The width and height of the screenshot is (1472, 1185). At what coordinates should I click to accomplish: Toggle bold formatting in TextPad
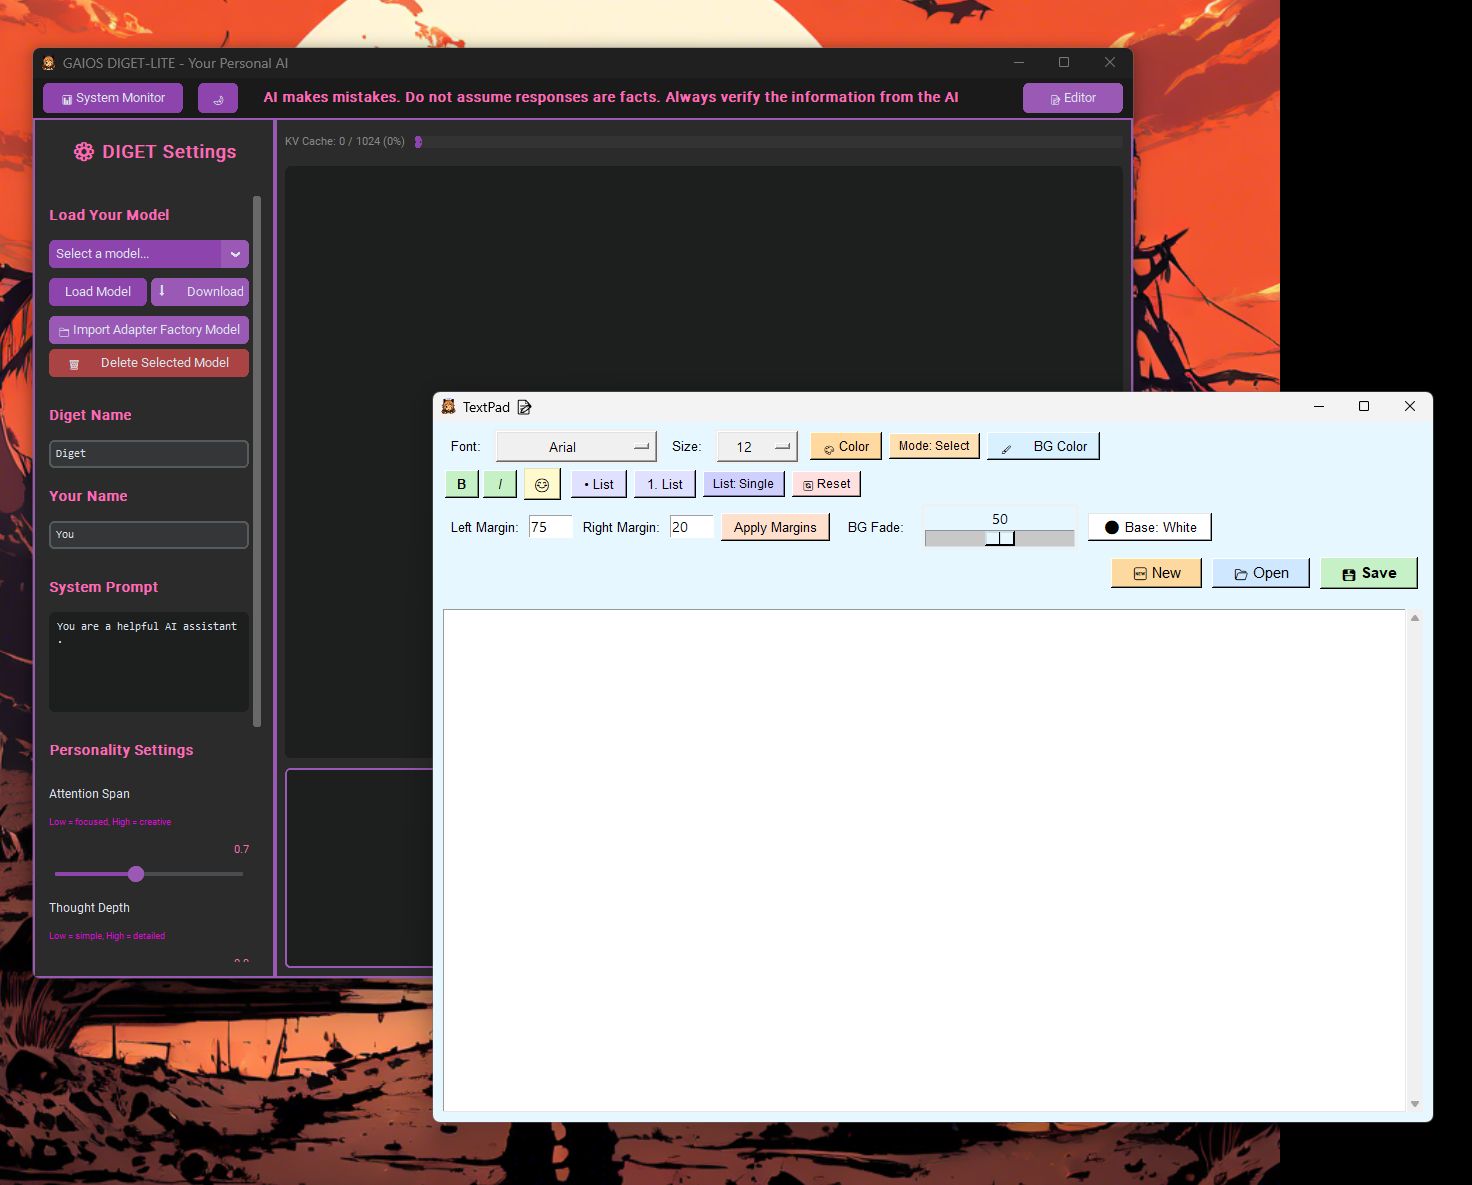[x=462, y=484]
